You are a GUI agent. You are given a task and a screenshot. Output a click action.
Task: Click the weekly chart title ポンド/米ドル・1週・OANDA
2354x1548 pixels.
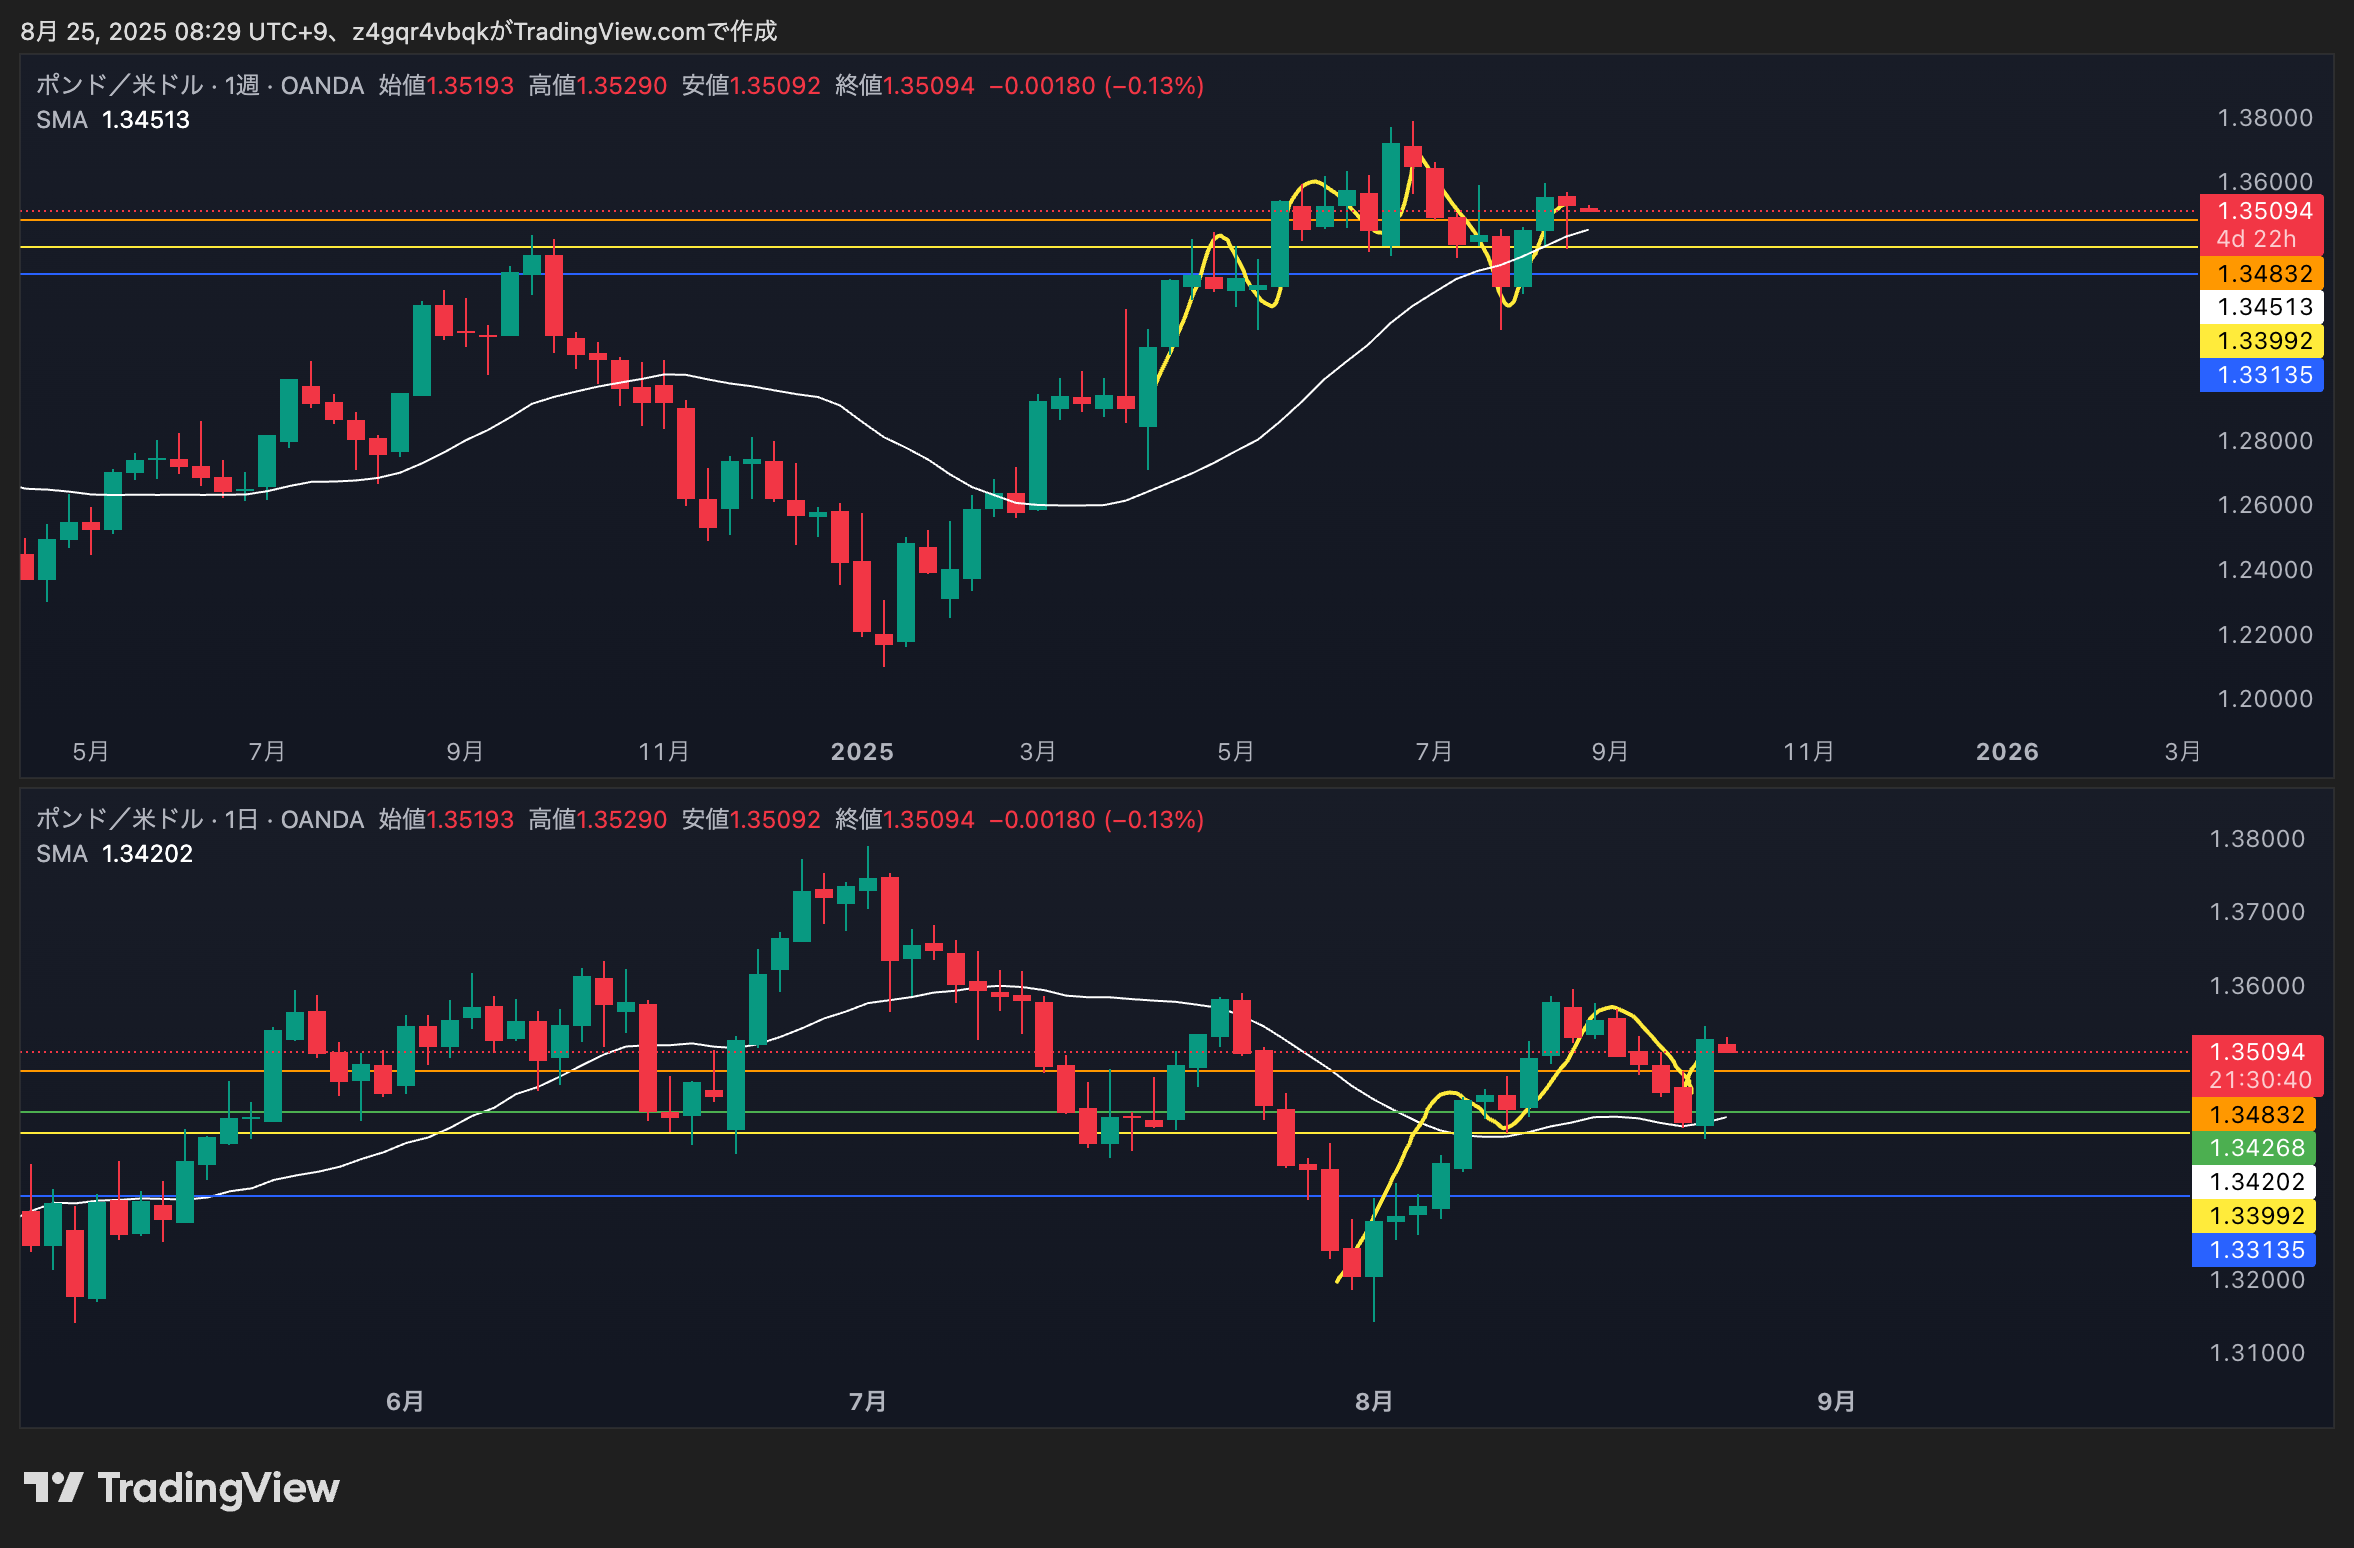tap(200, 86)
